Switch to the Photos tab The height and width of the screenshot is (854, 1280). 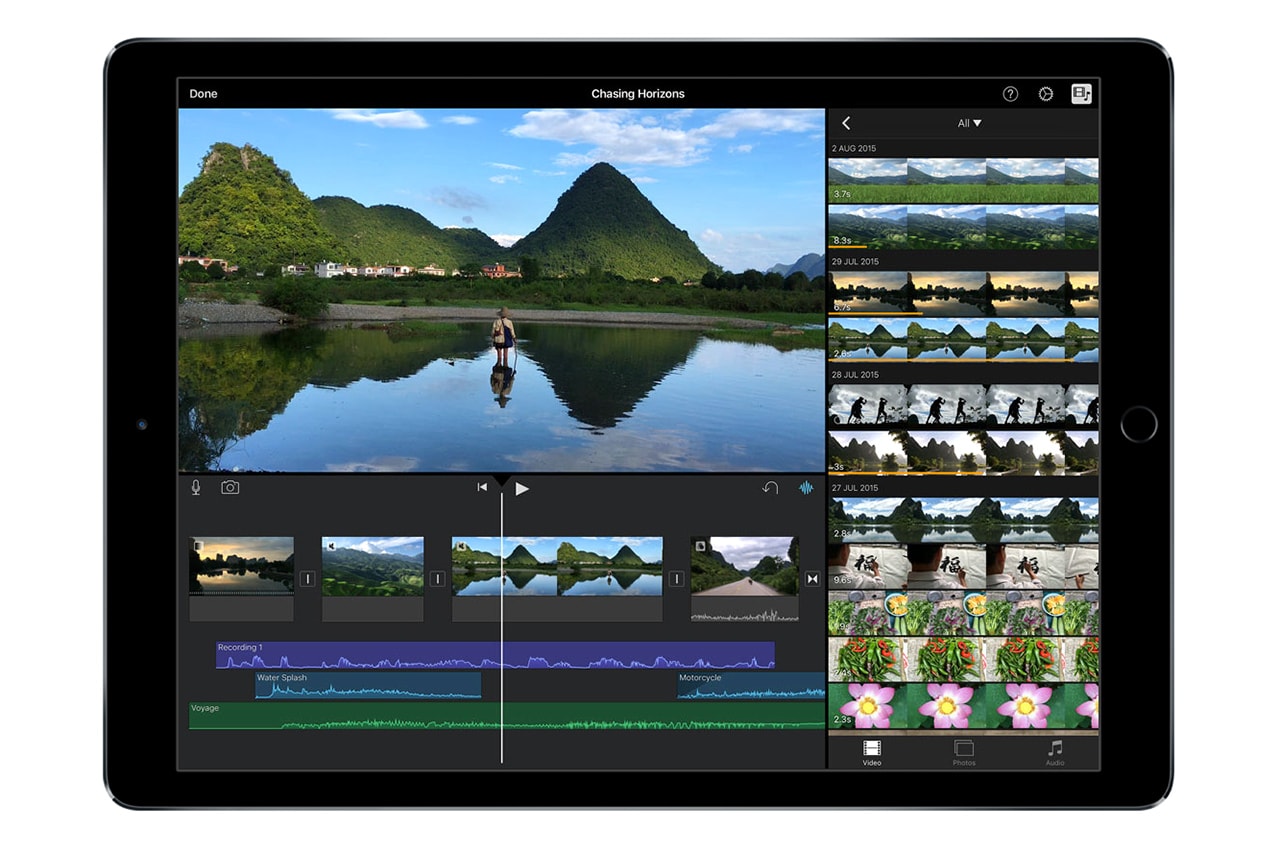coord(963,753)
